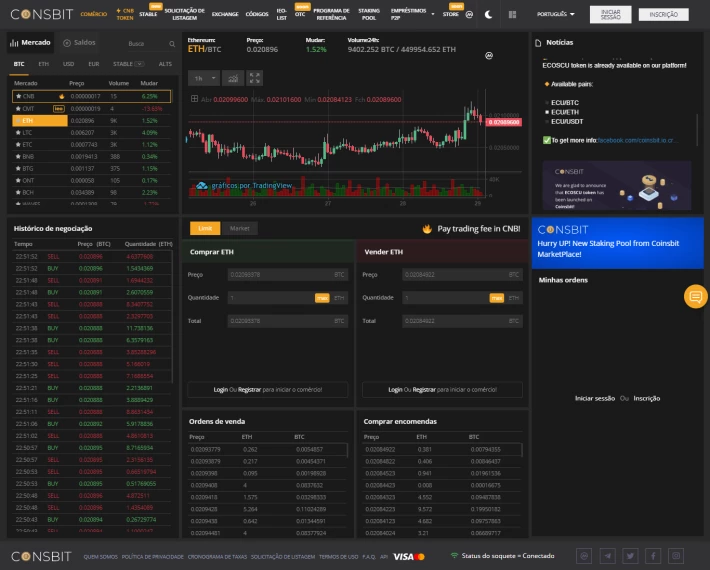710x570 pixels.
Task: Click Iniciar sessão link in Minhas ordens
Action: (x=595, y=398)
